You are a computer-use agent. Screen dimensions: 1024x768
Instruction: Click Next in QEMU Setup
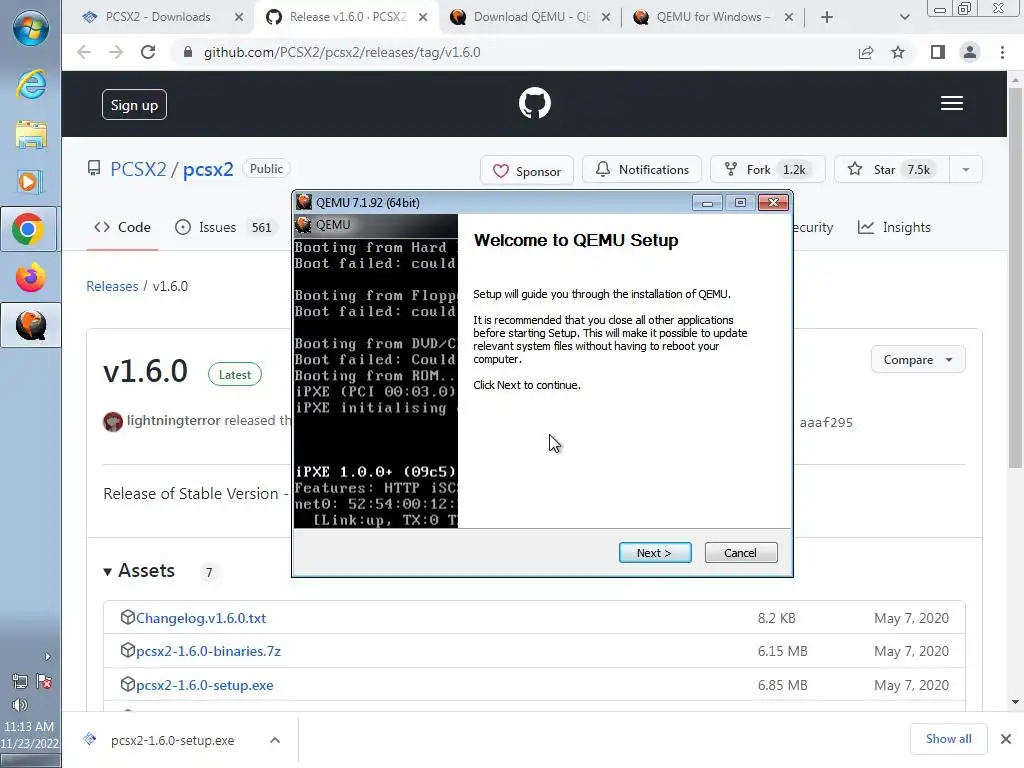pyautogui.click(x=655, y=552)
